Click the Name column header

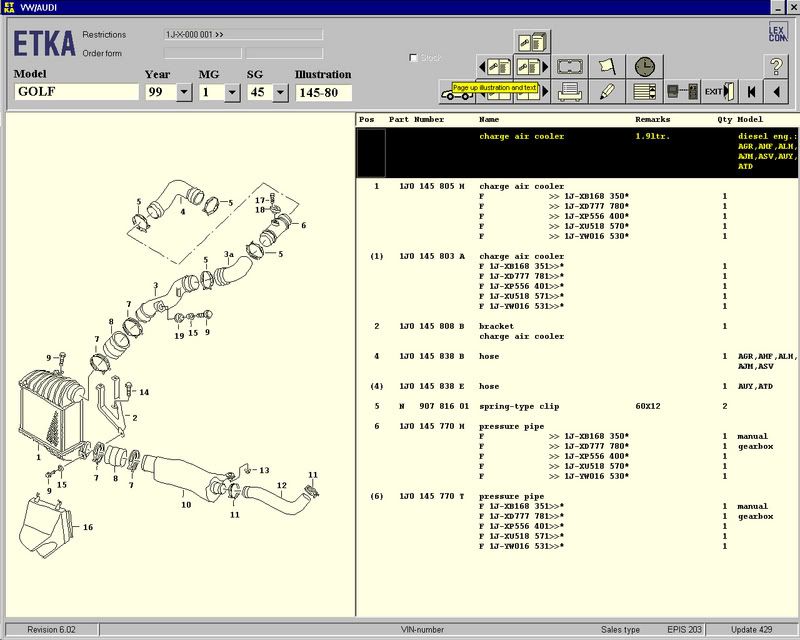tap(489, 119)
